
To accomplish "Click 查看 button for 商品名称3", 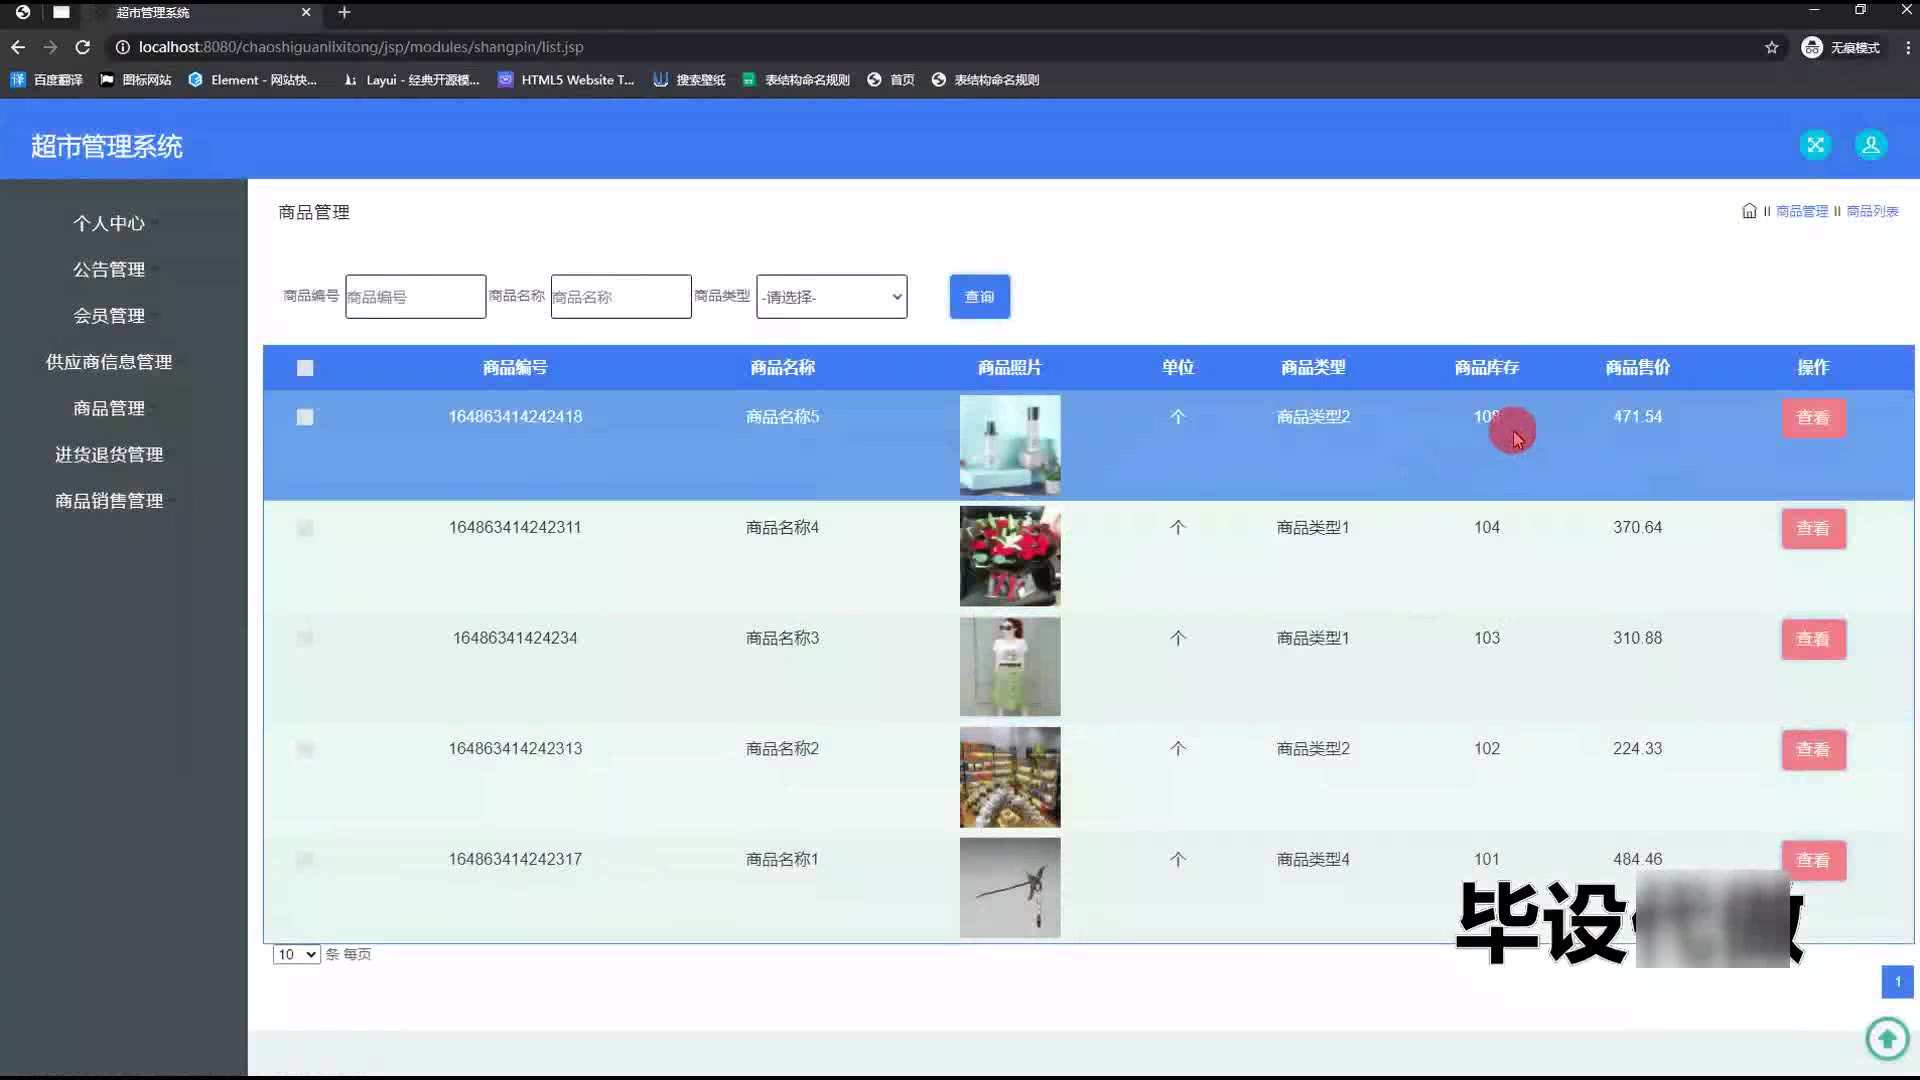I will 1812,639.
